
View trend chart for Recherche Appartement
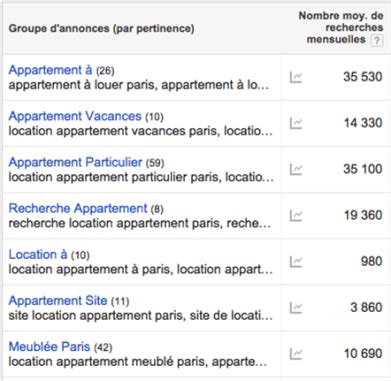click(x=296, y=215)
